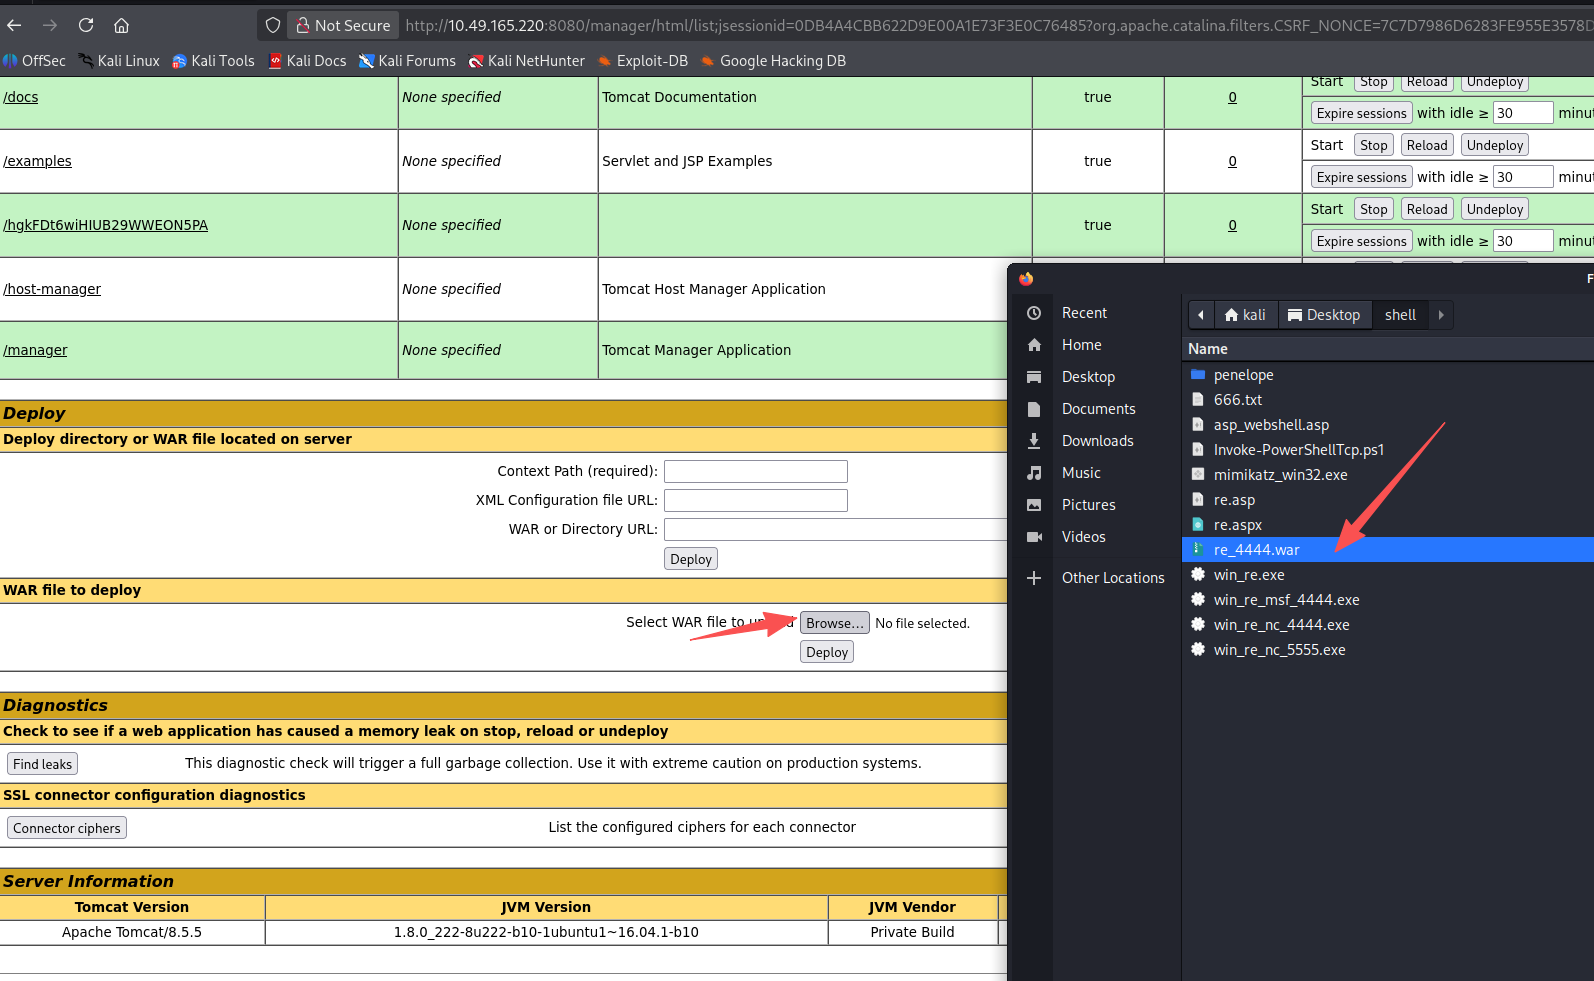This screenshot has width=1594, height=981.
Task: Open Other Locations in sidebar
Action: 1112,578
